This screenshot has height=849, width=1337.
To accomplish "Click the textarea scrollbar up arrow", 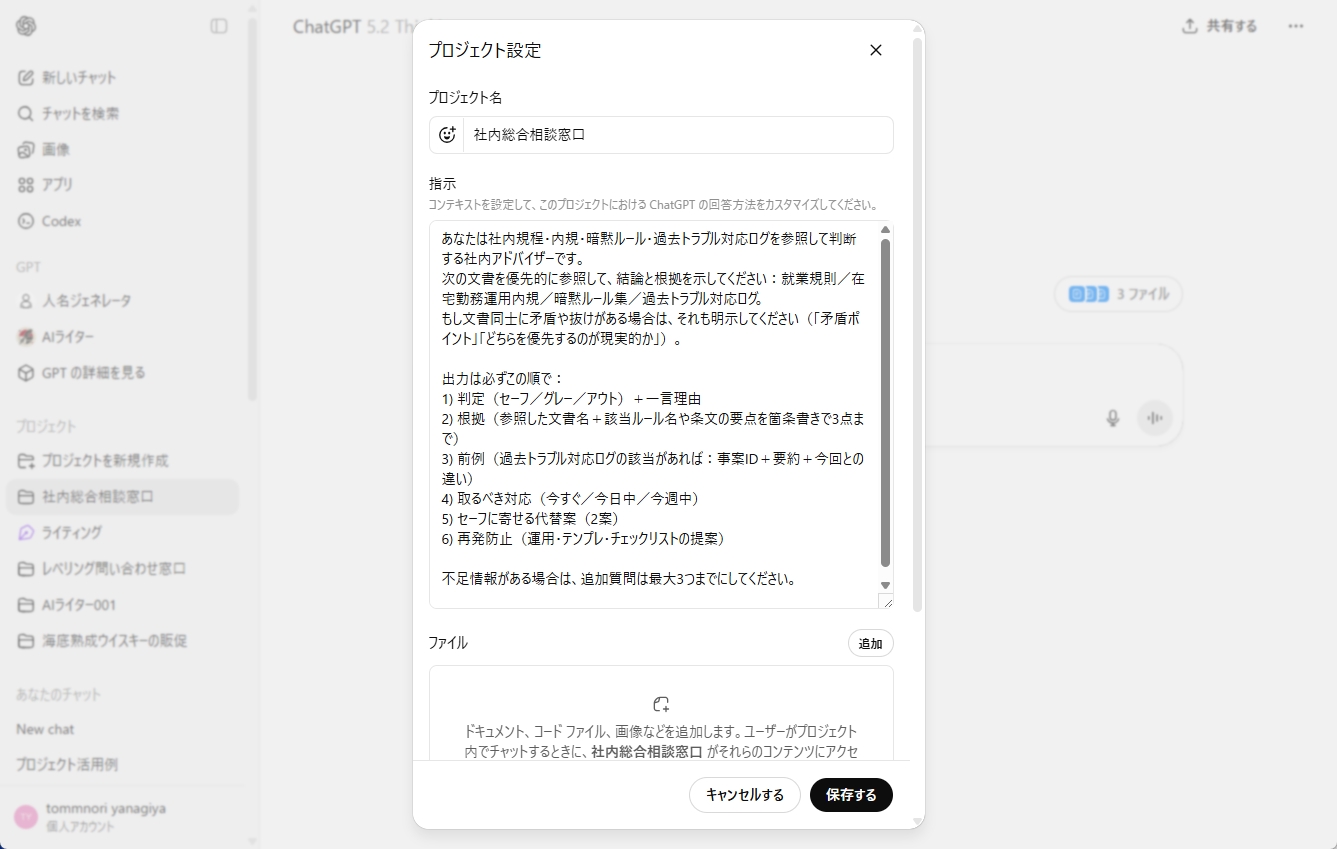I will 885,231.
